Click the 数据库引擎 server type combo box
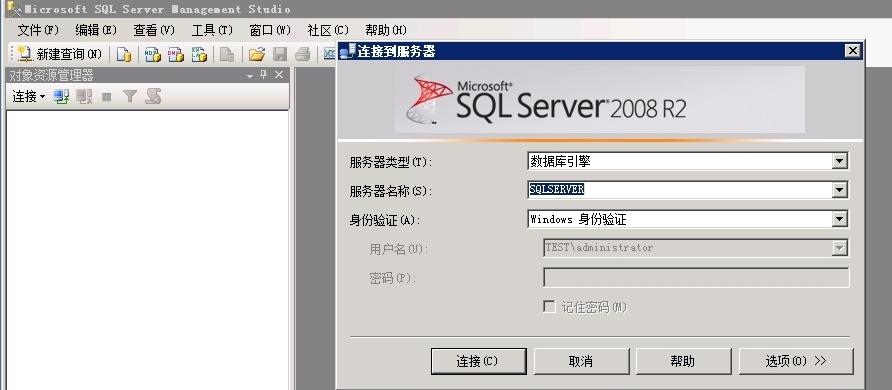Screen dimensions: 892x390 point(688,161)
